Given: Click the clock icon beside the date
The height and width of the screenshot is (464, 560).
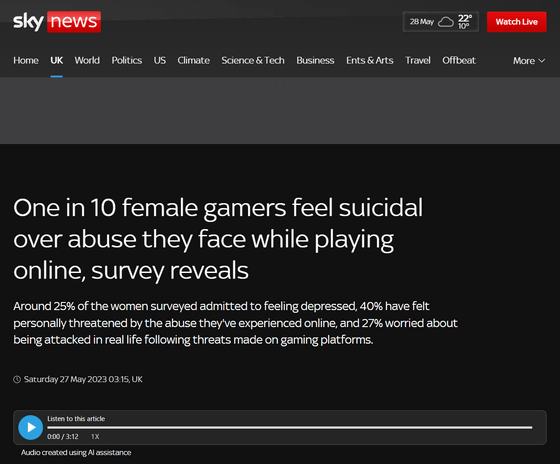Looking at the screenshot, I should [x=17, y=379].
